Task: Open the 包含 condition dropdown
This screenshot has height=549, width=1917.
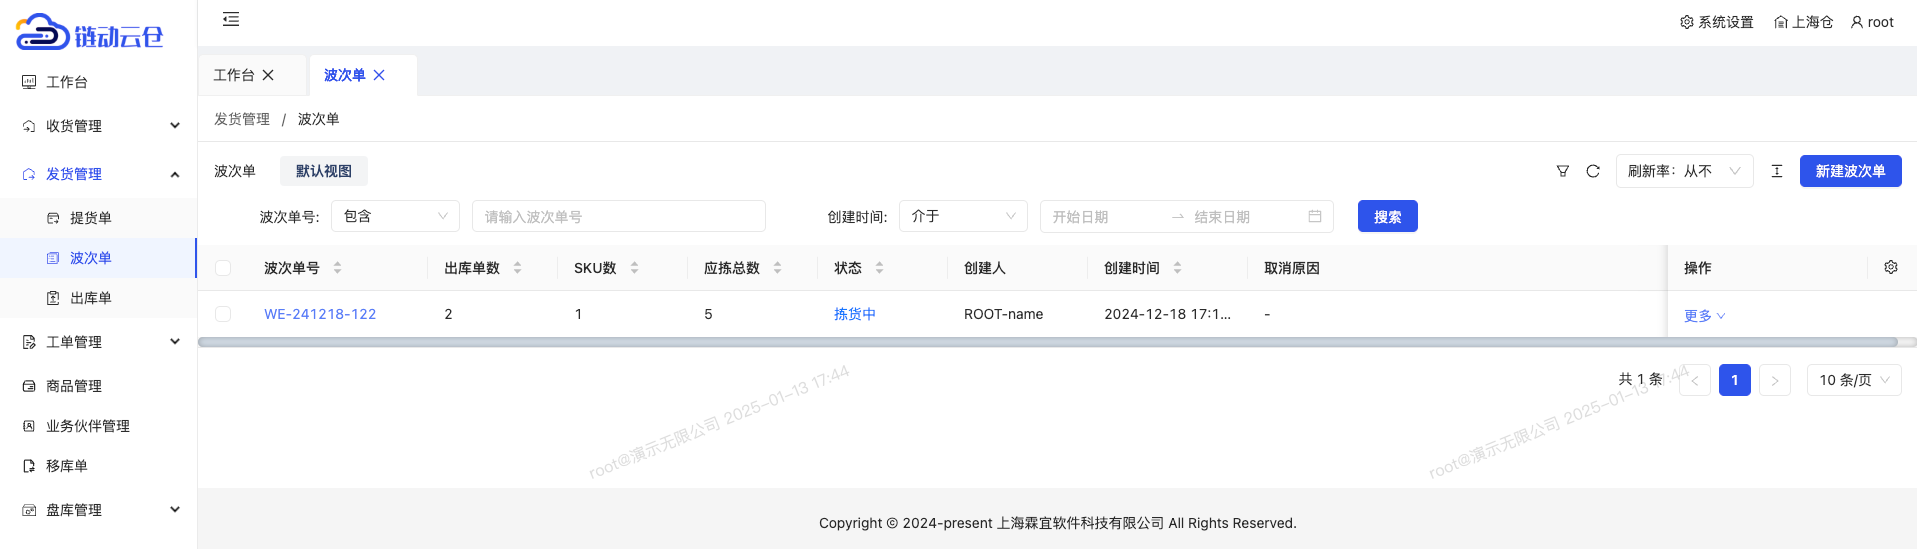Action: (x=395, y=216)
